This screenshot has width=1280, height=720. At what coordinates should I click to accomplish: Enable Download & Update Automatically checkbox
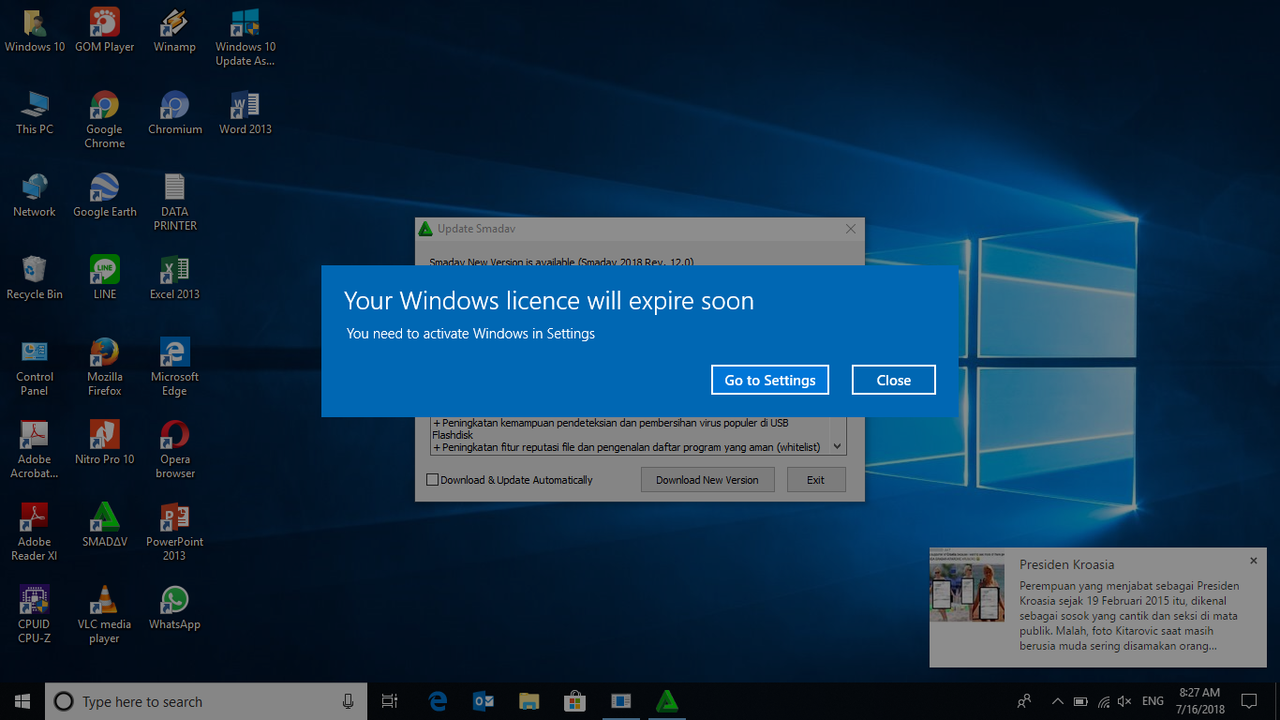[433, 480]
